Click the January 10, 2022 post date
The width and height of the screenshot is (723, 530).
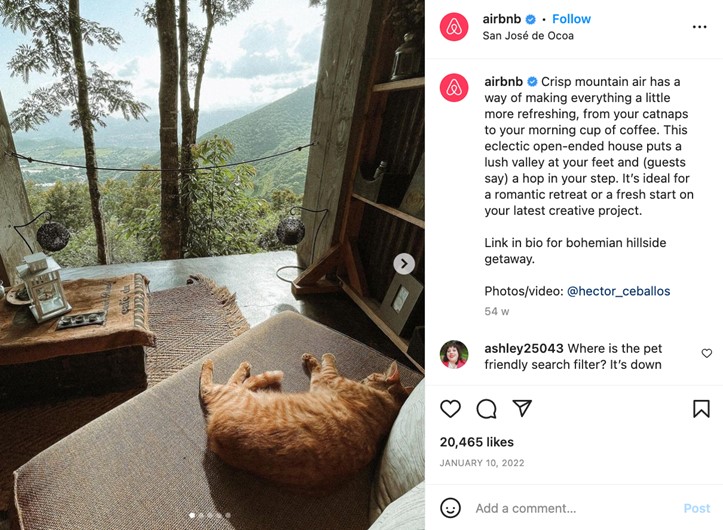pos(480,463)
